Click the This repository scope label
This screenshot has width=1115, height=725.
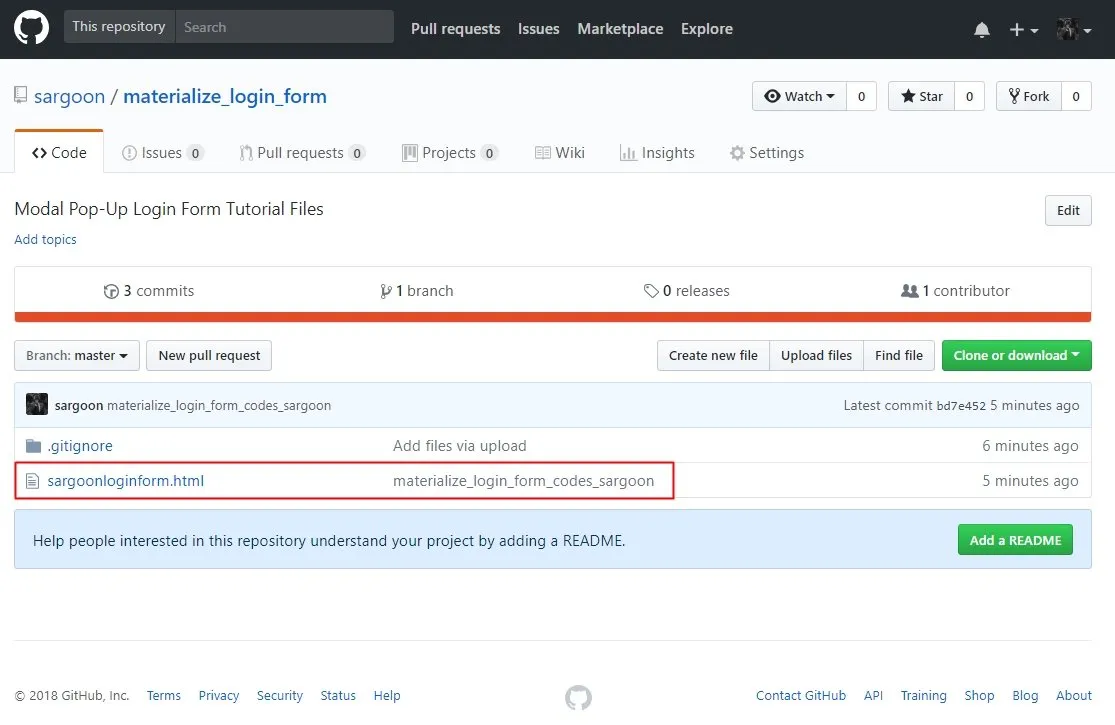[x=119, y=26]
